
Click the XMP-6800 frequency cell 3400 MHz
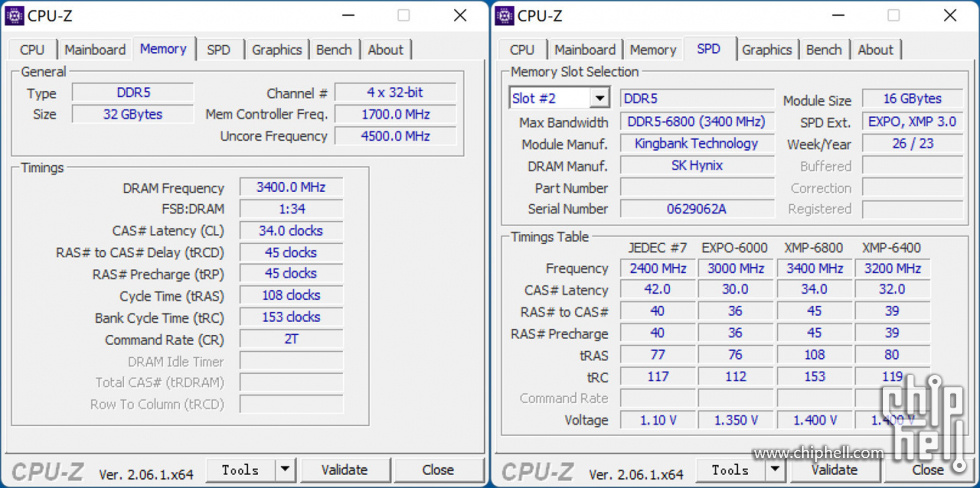pos(814,269)
